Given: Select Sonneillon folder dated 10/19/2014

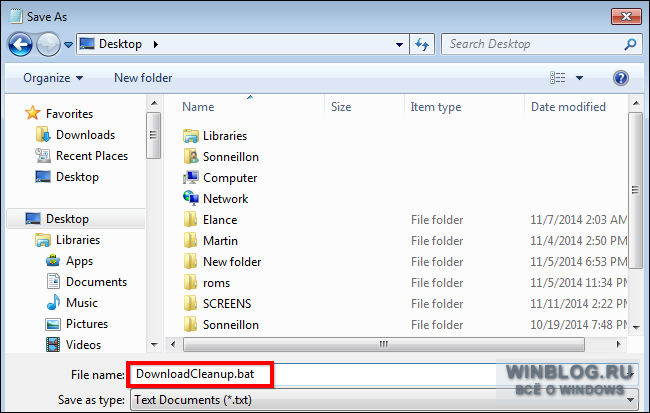Looking at the screenshot, I should click(230, 325).
